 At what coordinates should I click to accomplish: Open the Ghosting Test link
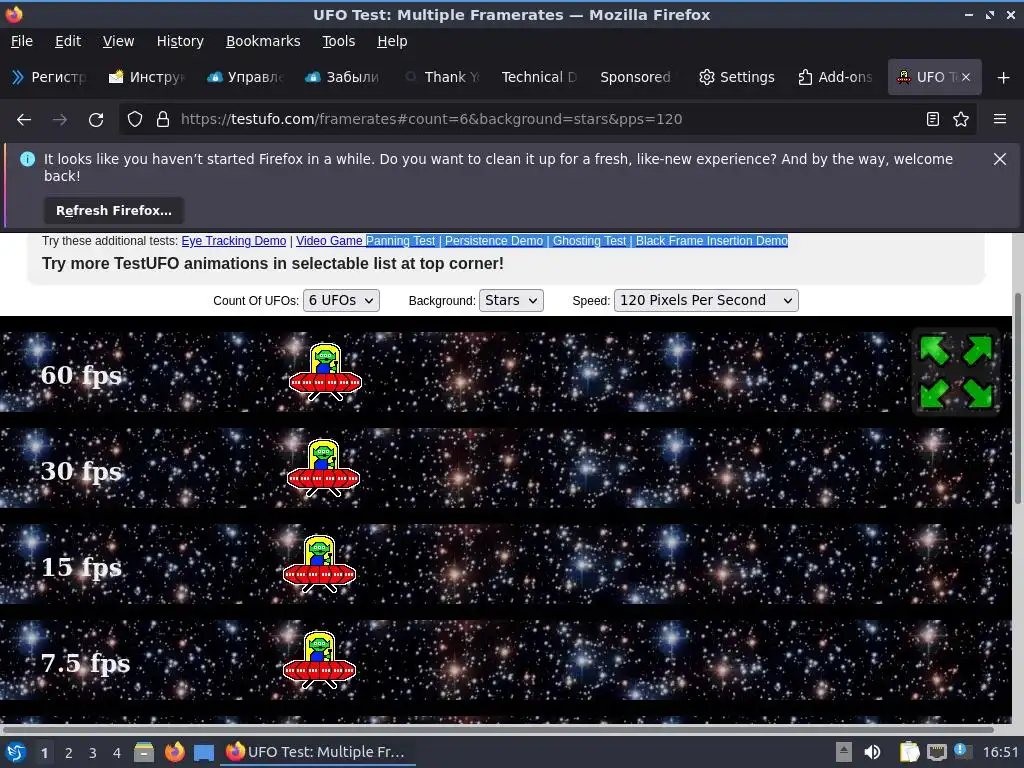(589, 241)
